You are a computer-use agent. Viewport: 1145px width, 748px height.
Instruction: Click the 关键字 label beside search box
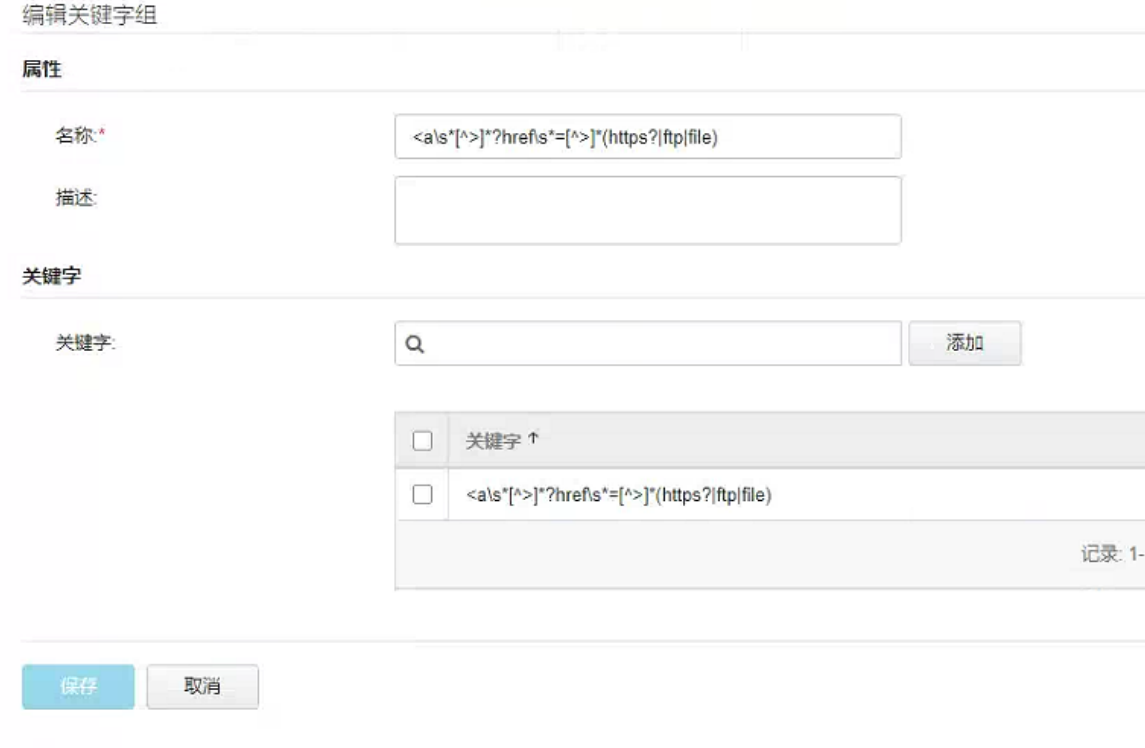tap(86, 343)
